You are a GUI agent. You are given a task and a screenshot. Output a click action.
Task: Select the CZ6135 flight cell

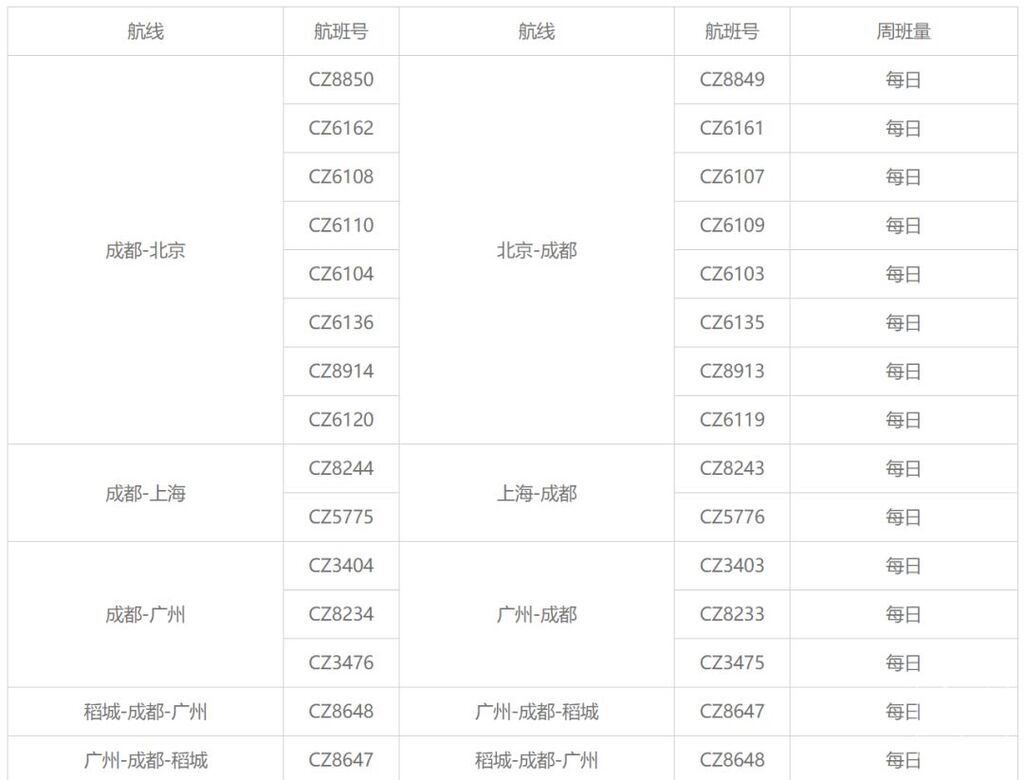732,322
